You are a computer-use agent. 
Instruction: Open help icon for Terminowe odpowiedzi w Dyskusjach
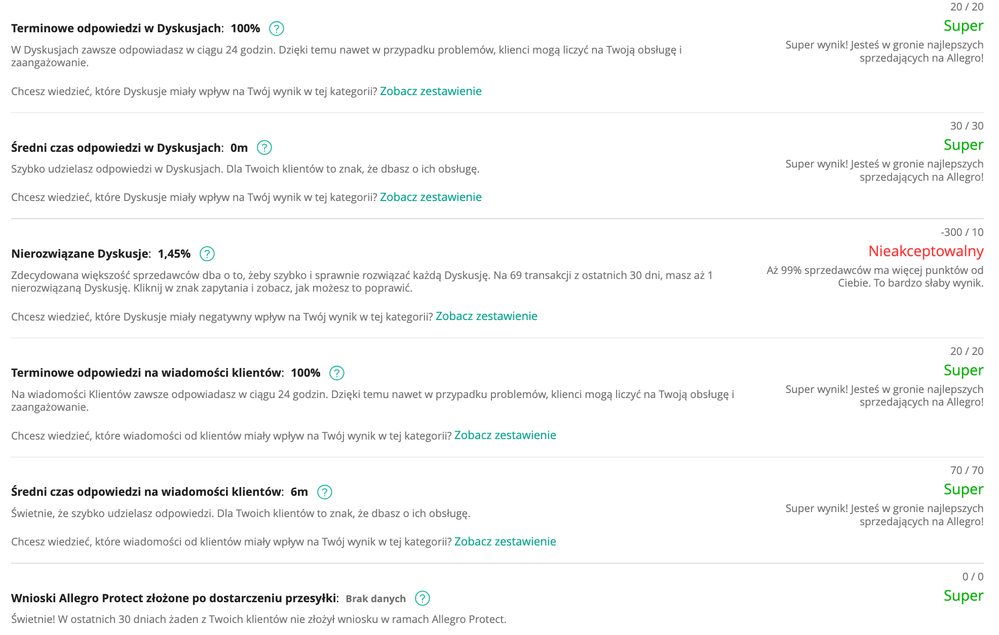pyautogui.click(x=277, y=29)
